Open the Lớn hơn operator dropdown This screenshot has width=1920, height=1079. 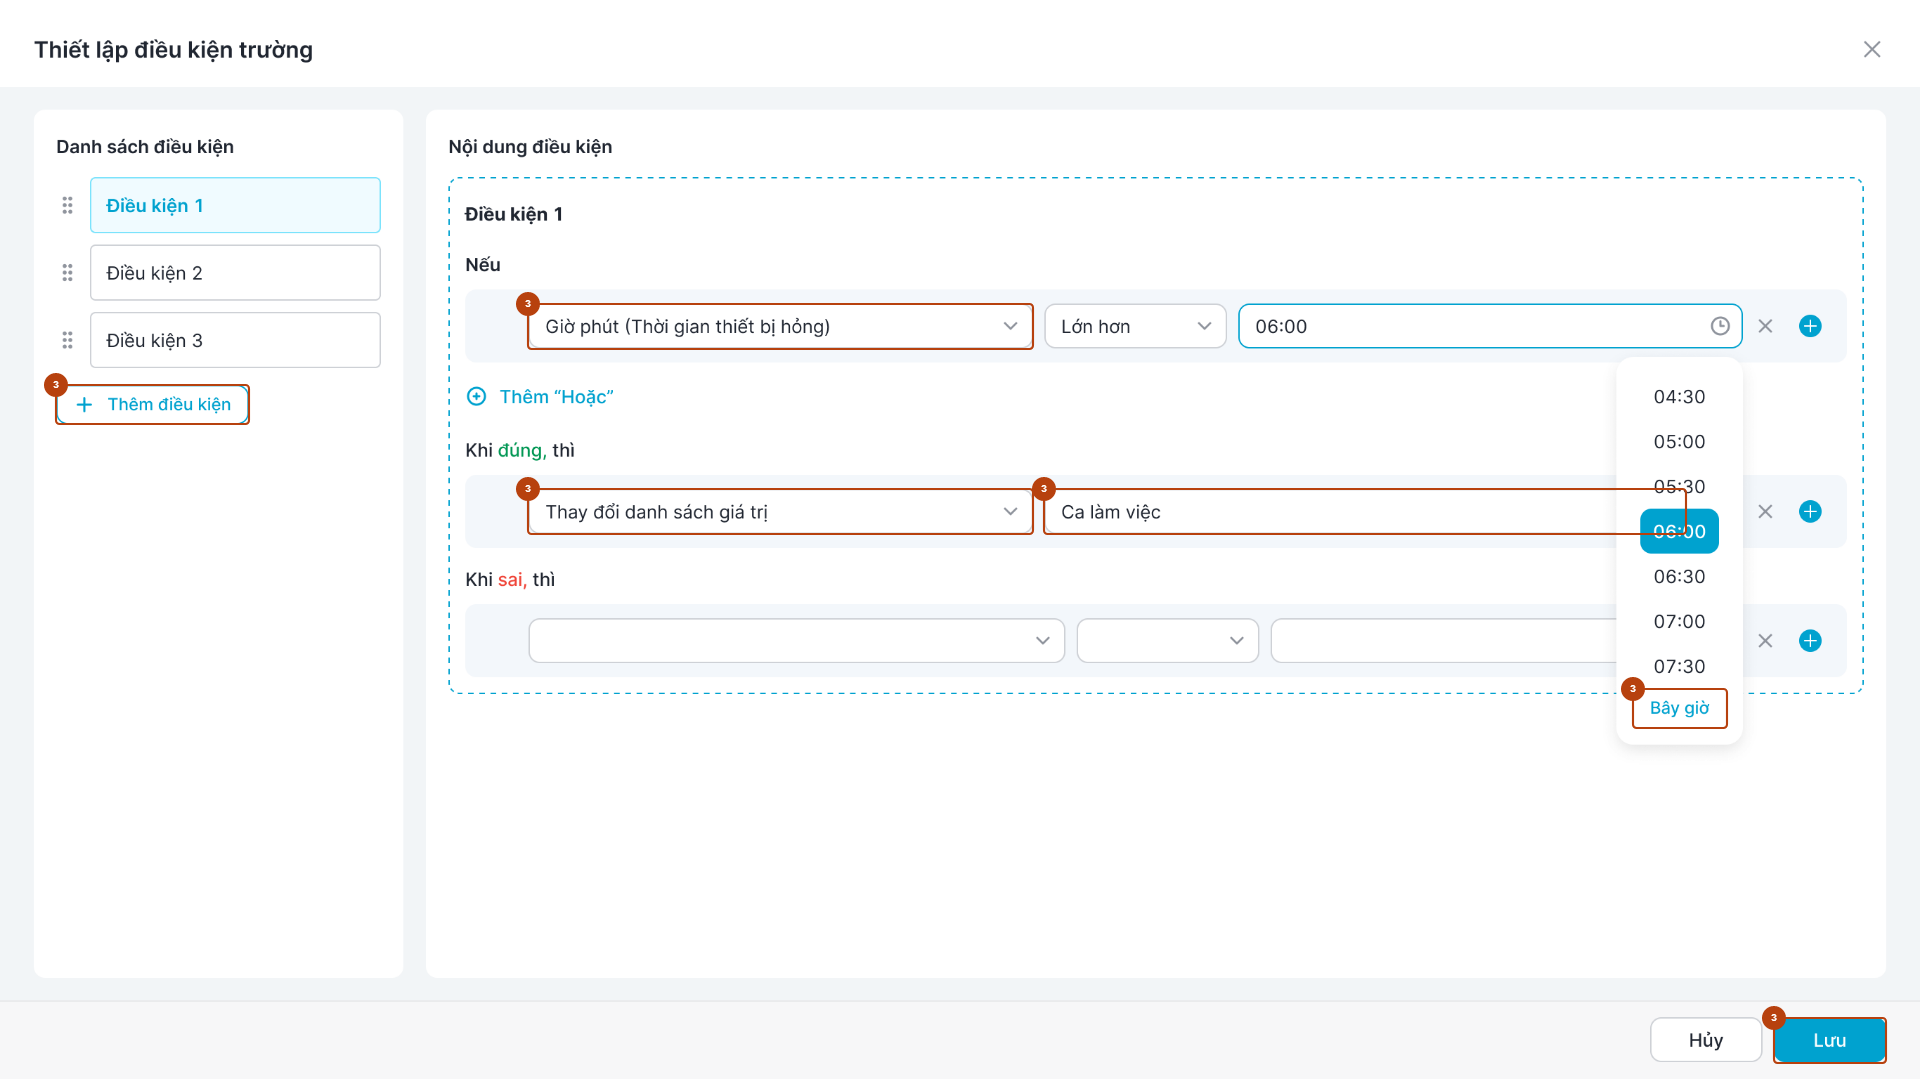click(1135, 326)
